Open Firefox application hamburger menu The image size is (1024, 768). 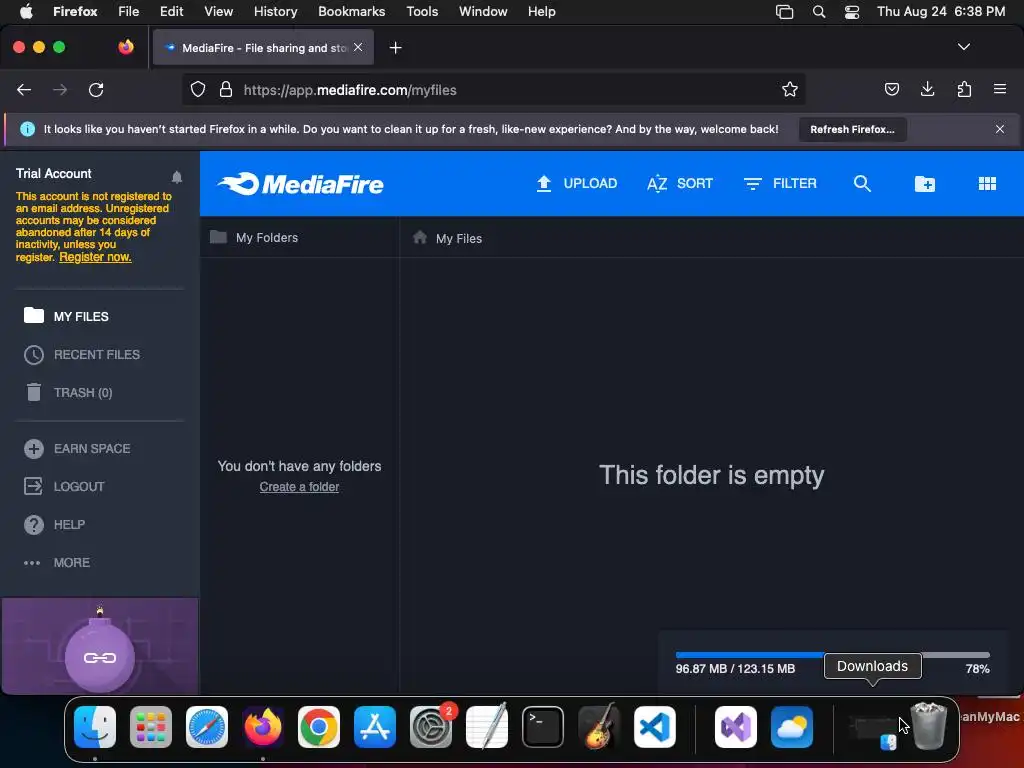click(x=1000, y=89)
